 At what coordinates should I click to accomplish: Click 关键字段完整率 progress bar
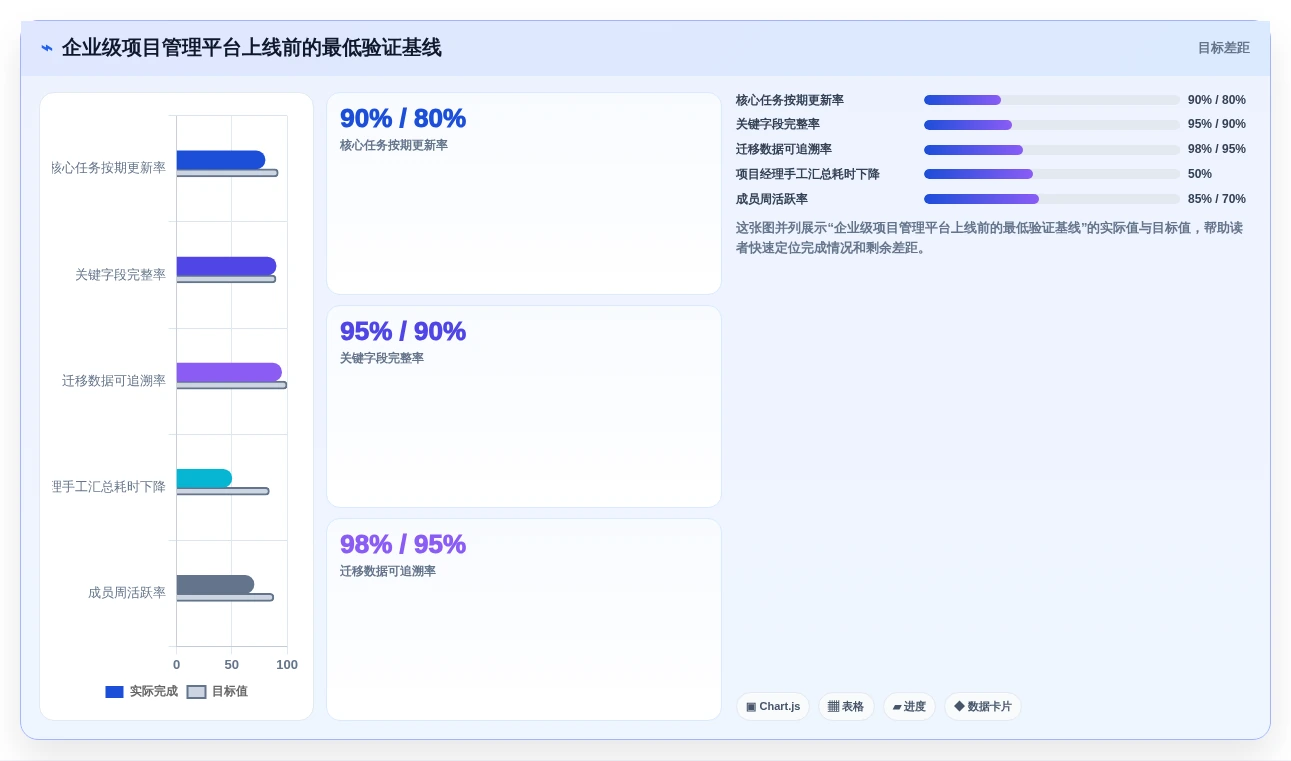click(x=1052, y=125)
